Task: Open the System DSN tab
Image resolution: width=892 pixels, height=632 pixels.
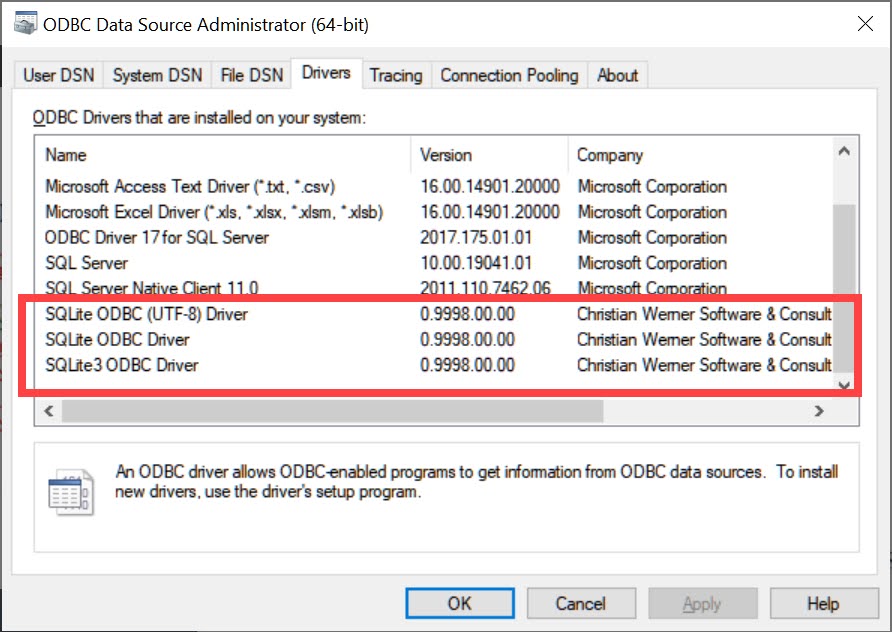Action: pos(157,75)
